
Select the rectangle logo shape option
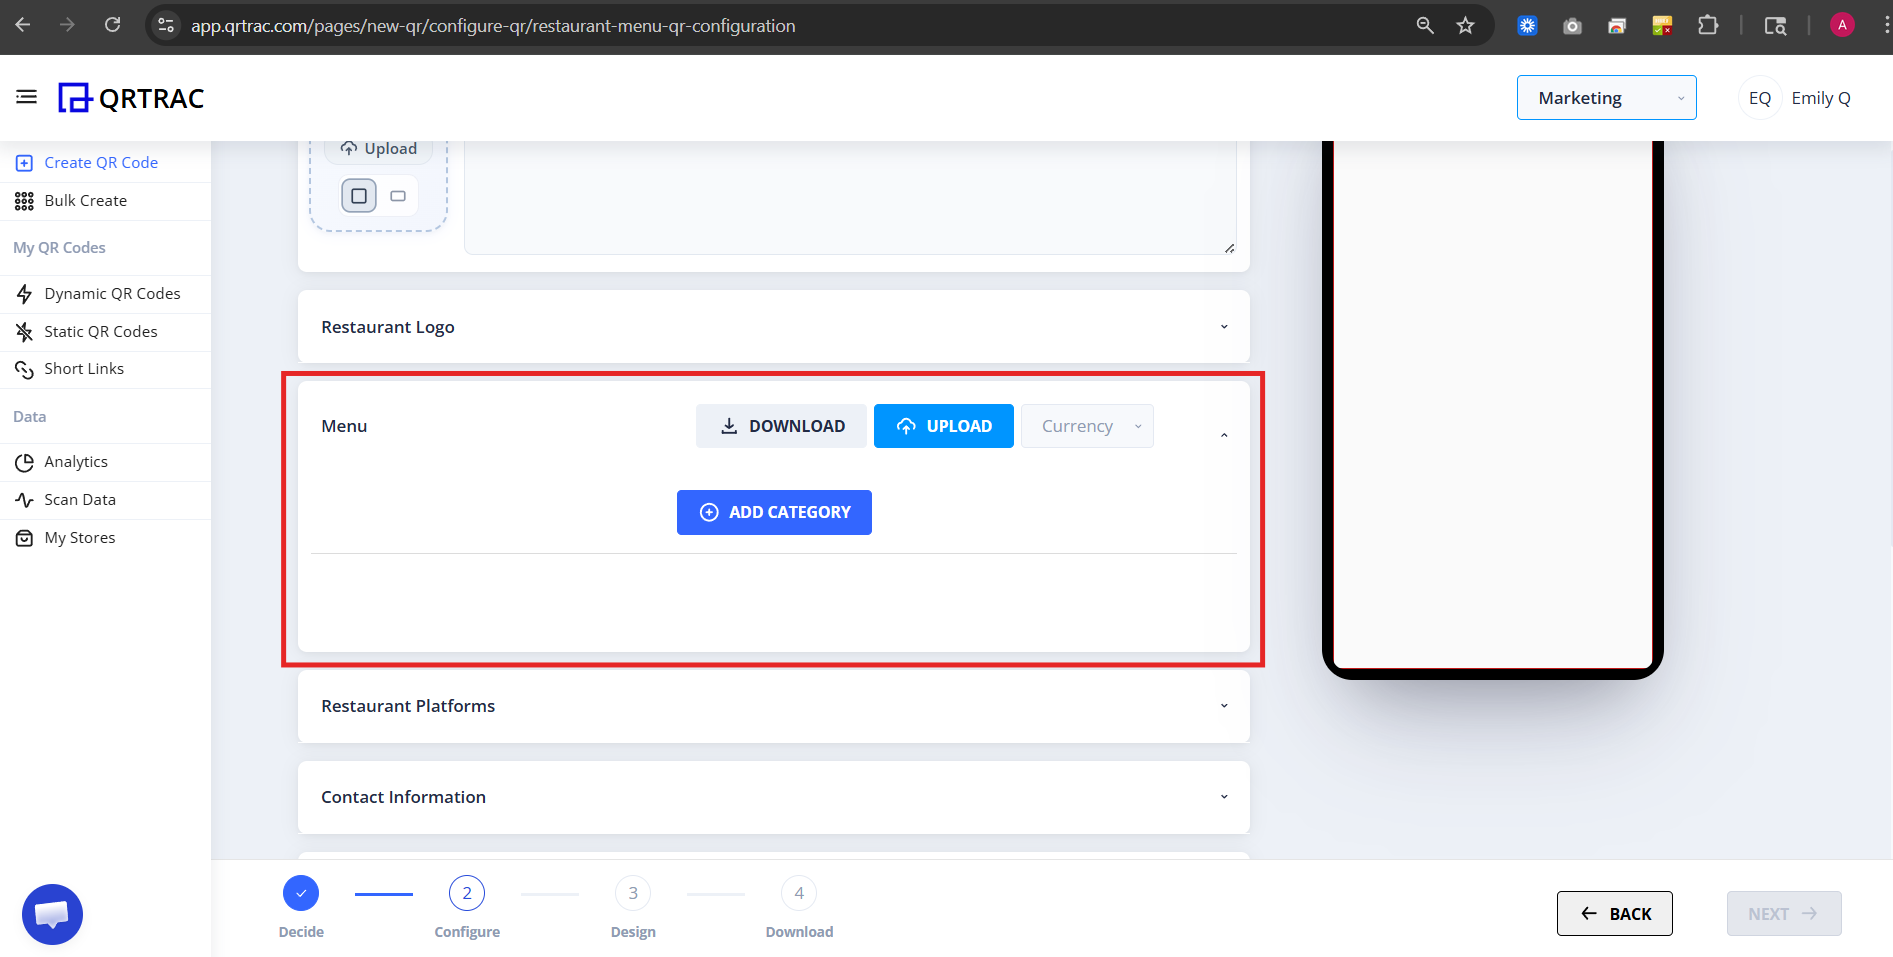pos(397,195)
